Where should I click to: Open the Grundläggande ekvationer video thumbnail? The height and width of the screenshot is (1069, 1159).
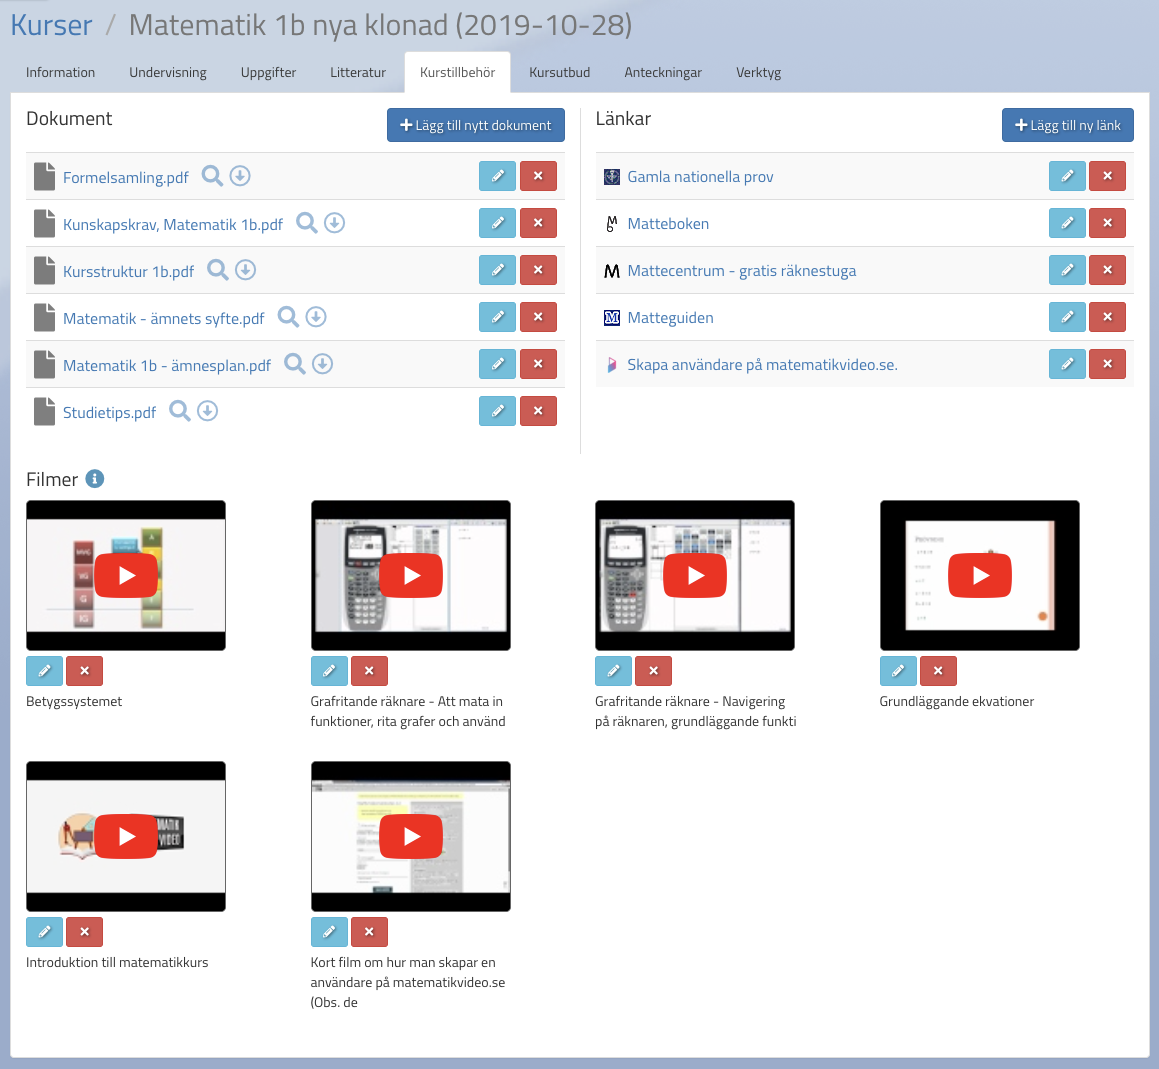click(979, 575)
